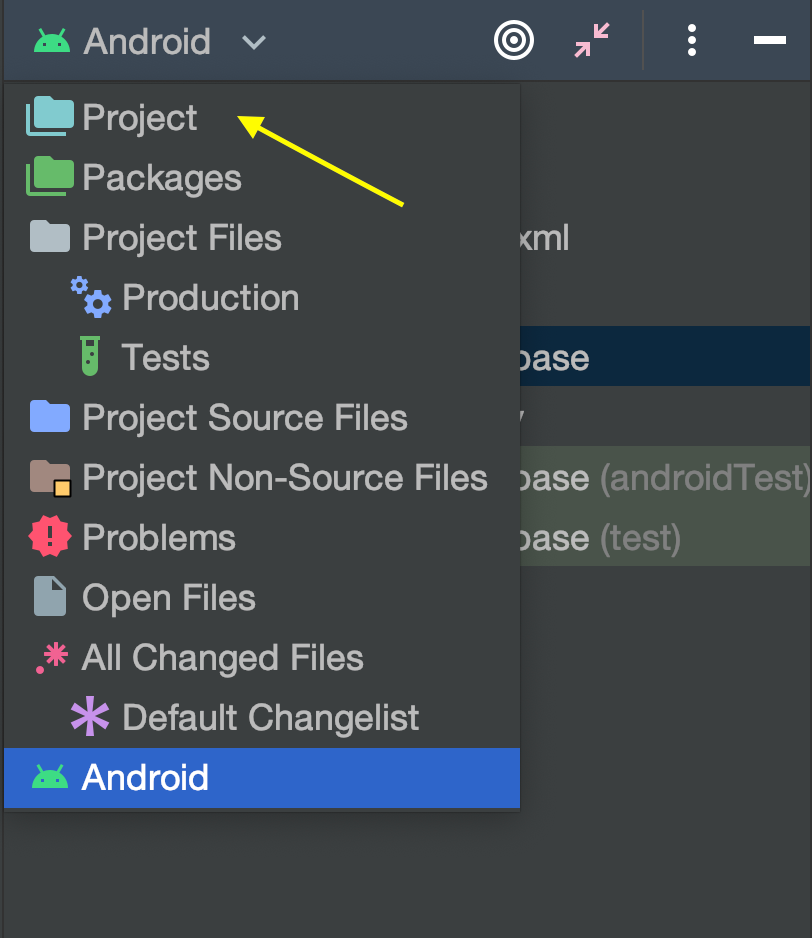This screenshot has height=938, width=812.
Task: Click the Tests flask icon
Action: click(x=90, y=357)
